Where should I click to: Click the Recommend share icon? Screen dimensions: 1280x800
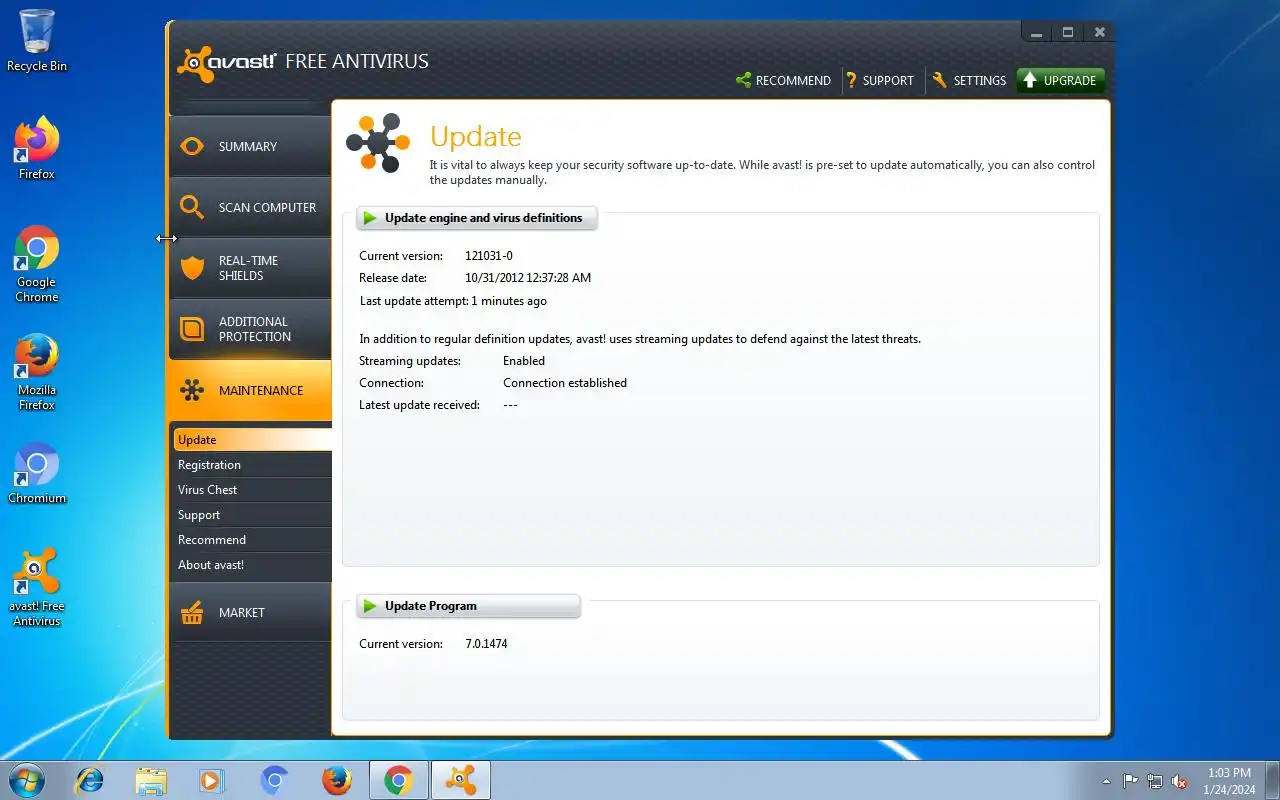pos(743,80)
